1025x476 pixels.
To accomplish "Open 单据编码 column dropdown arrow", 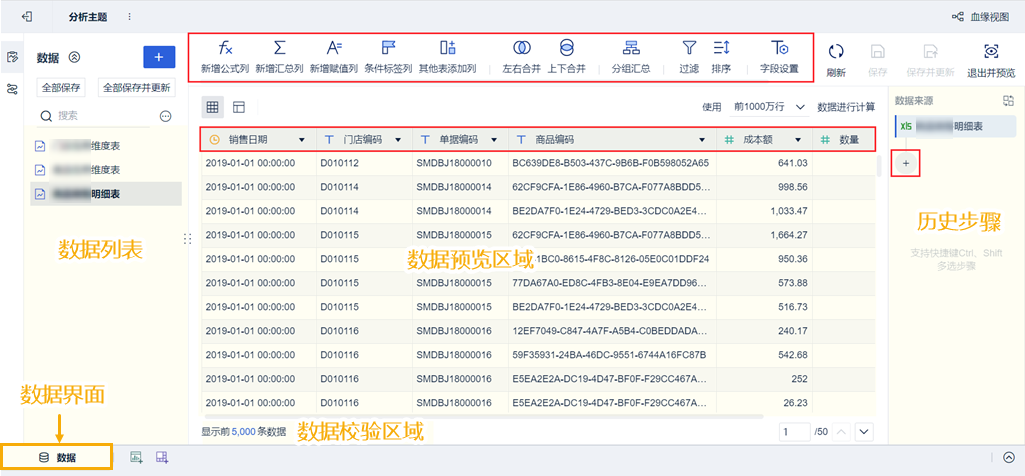I will (x=494, y=139).
